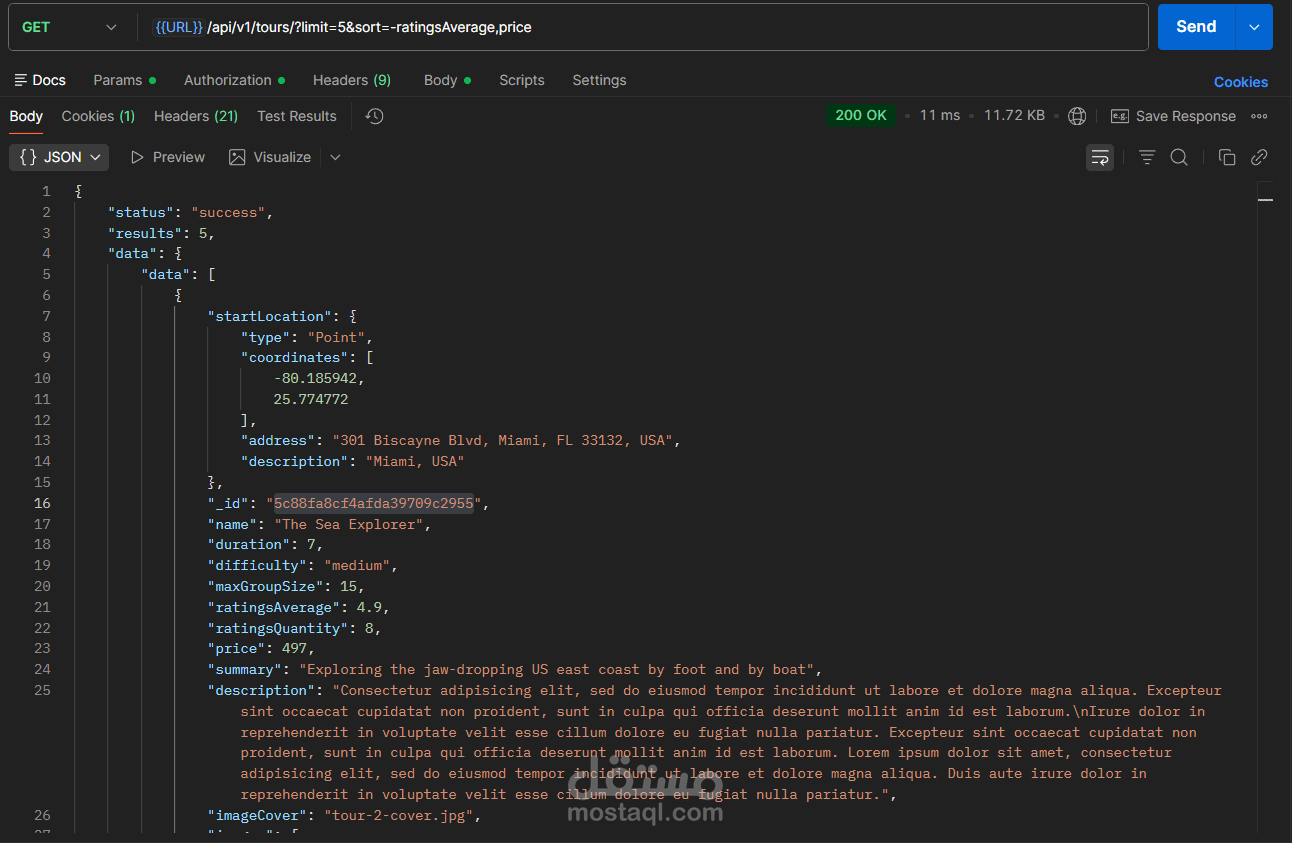Click the "success" status value
The image size is (1292, 843).
(x=228, y=212)
